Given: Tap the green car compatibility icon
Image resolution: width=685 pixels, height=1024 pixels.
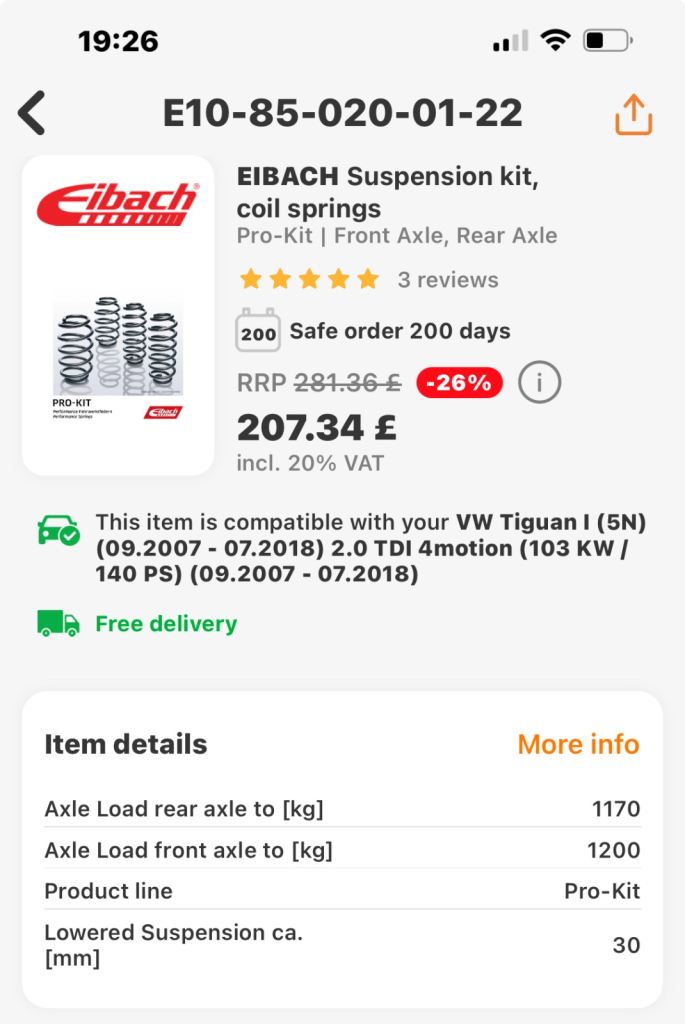Looking at the screenshot, I should click(58, 530).
